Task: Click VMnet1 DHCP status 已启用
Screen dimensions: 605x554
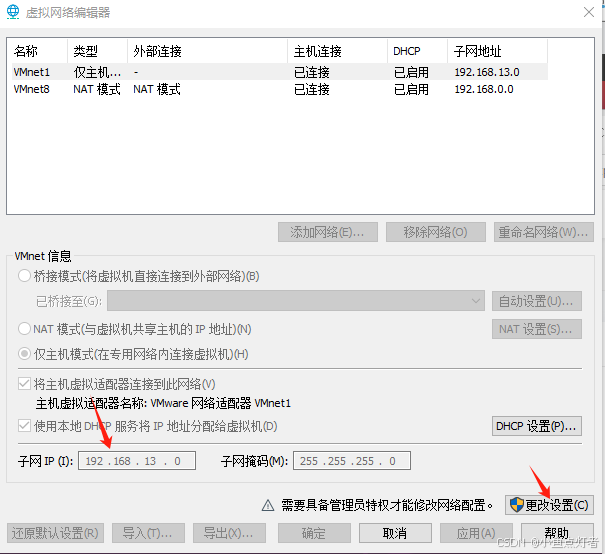Action: click(411, 72)
